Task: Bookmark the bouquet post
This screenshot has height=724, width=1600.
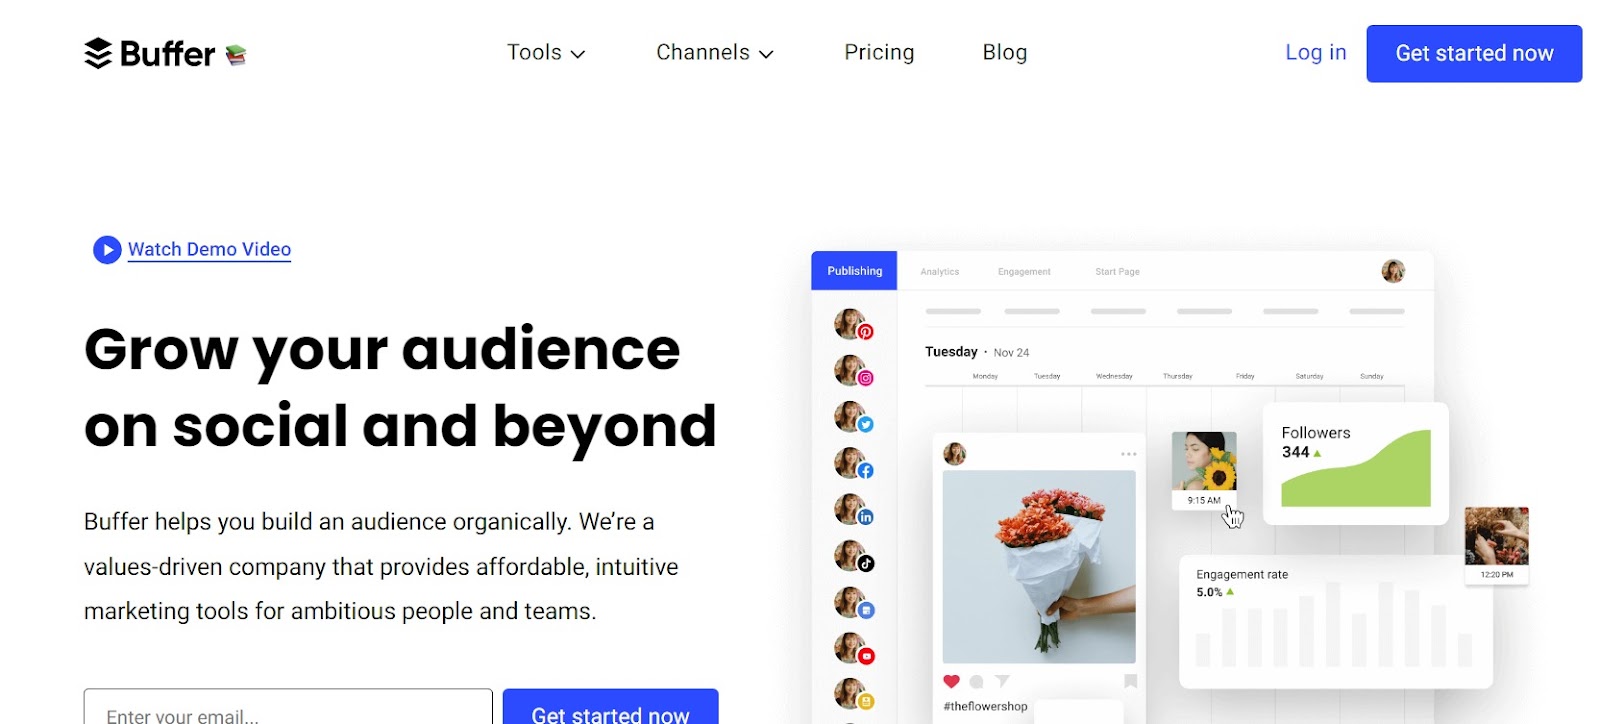Action: 1130,681
